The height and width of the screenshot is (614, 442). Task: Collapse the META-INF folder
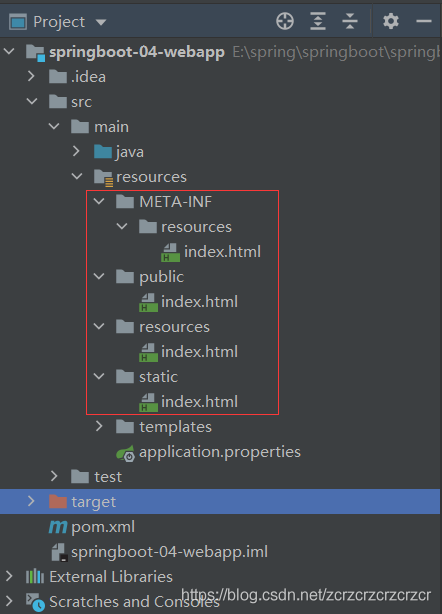99,202
